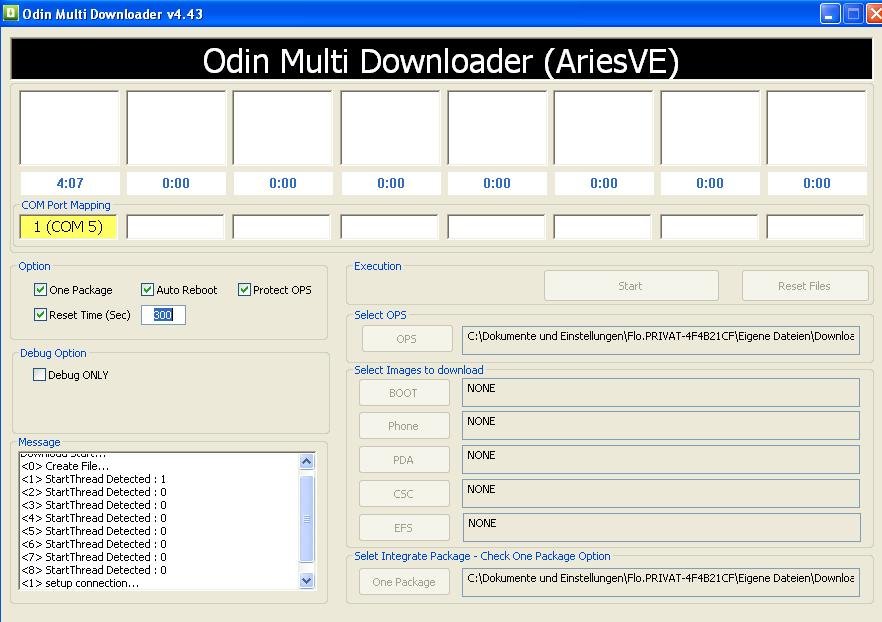Image resolution: width=882 pixels, height=622 pixels.
Task: Click the BOOT path field showing NONE
Action: [661, 393]
